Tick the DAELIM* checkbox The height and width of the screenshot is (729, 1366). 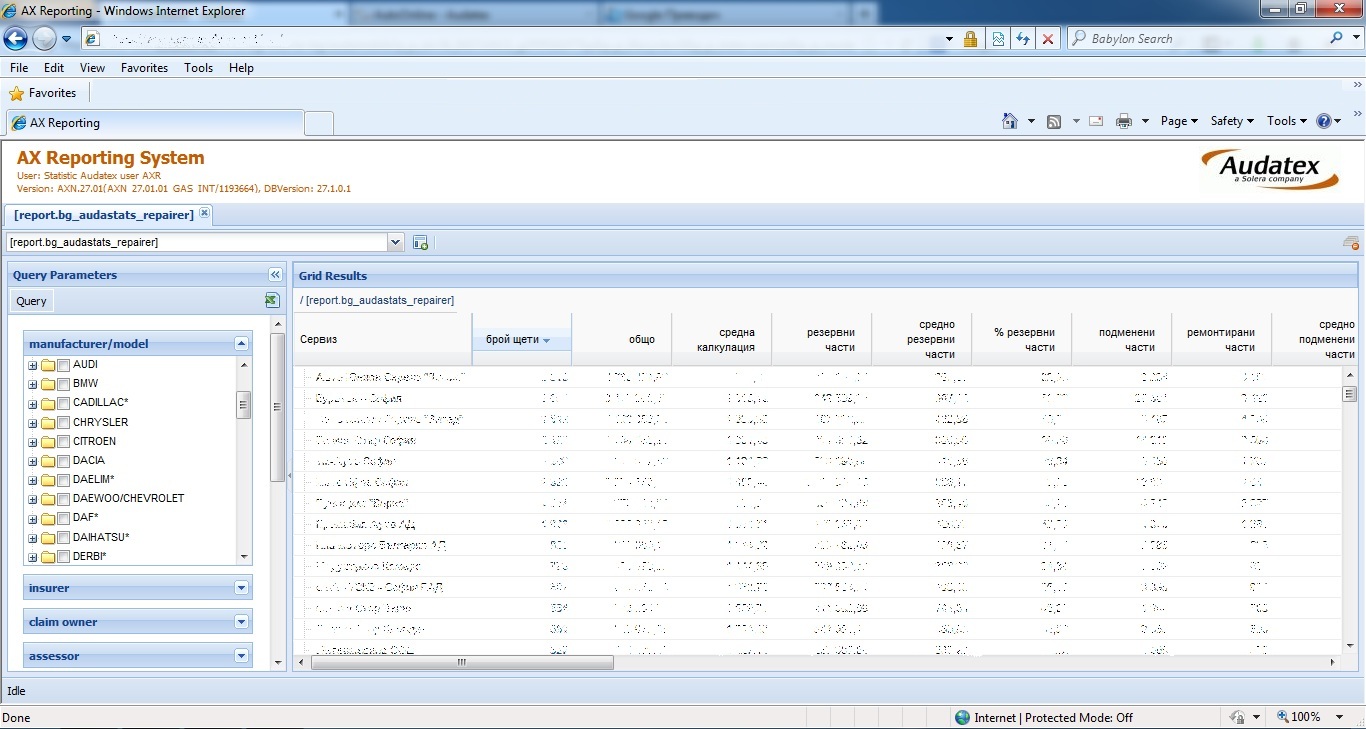tap(63, 480)
